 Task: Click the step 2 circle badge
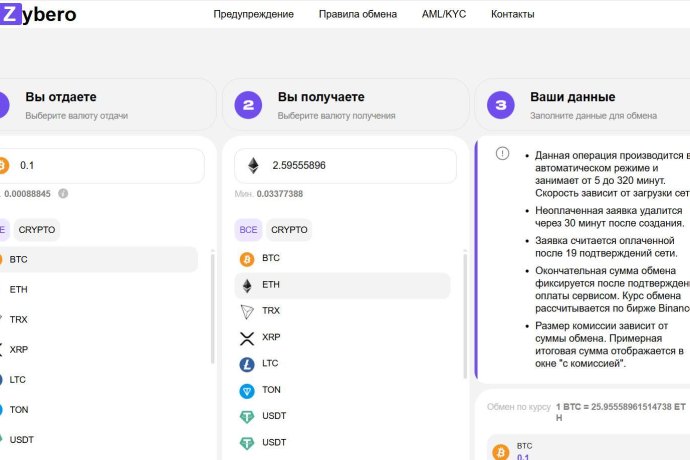click(248, 105)
